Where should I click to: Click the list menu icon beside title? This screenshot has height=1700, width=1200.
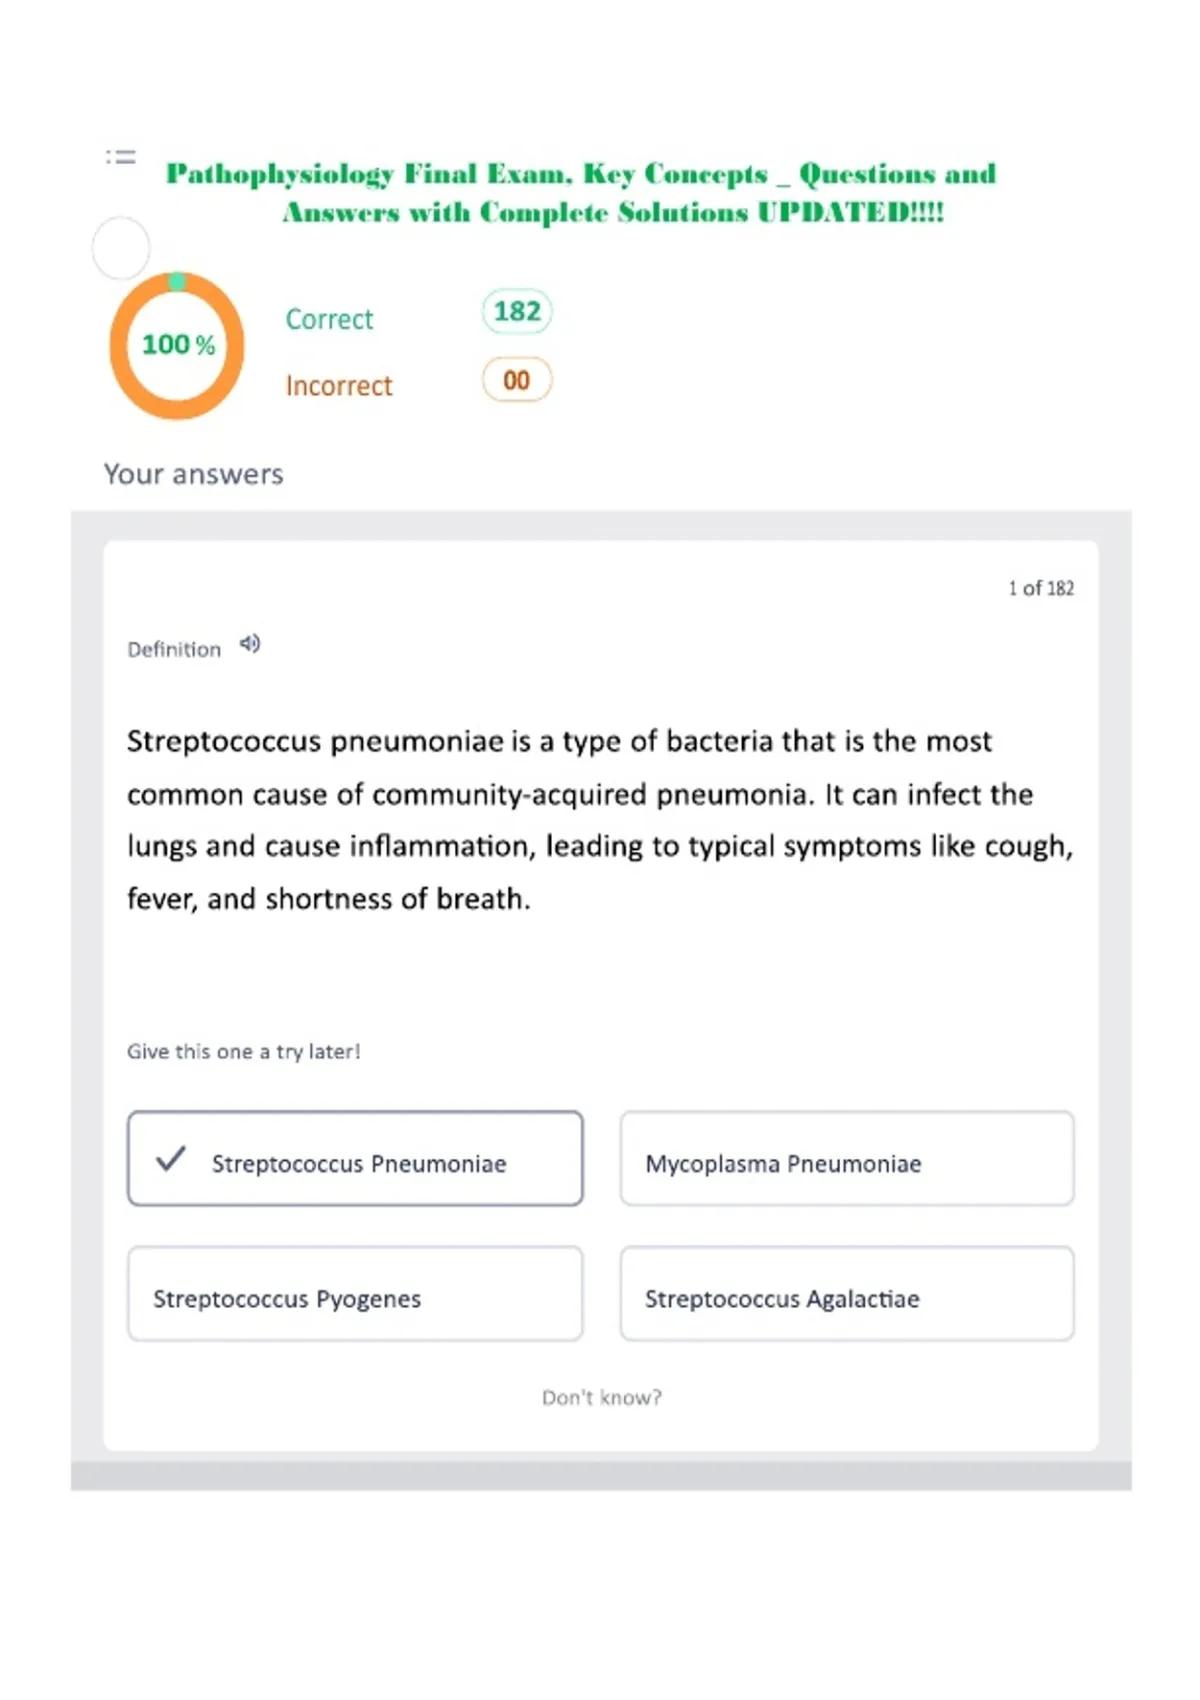coord(121,157)
